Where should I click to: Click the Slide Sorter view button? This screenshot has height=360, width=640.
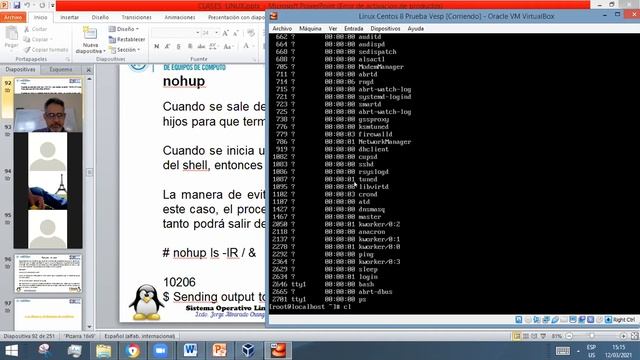point(526,336)
